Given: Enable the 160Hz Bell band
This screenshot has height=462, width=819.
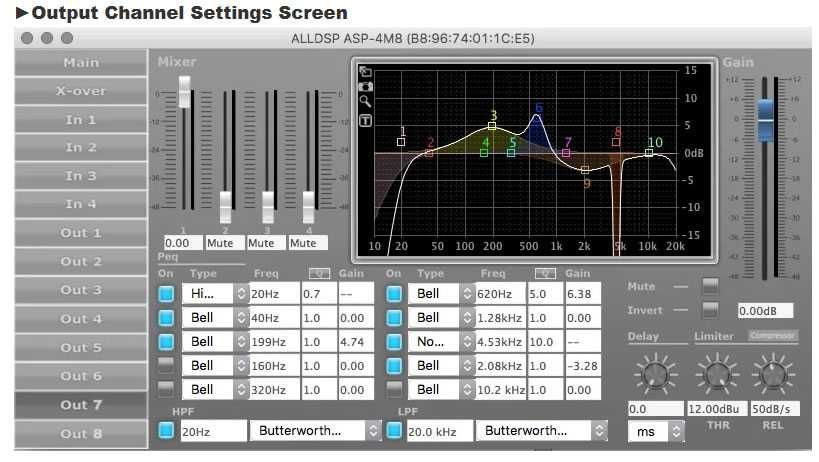Looking at the screenshot, I should pos(166,365).
